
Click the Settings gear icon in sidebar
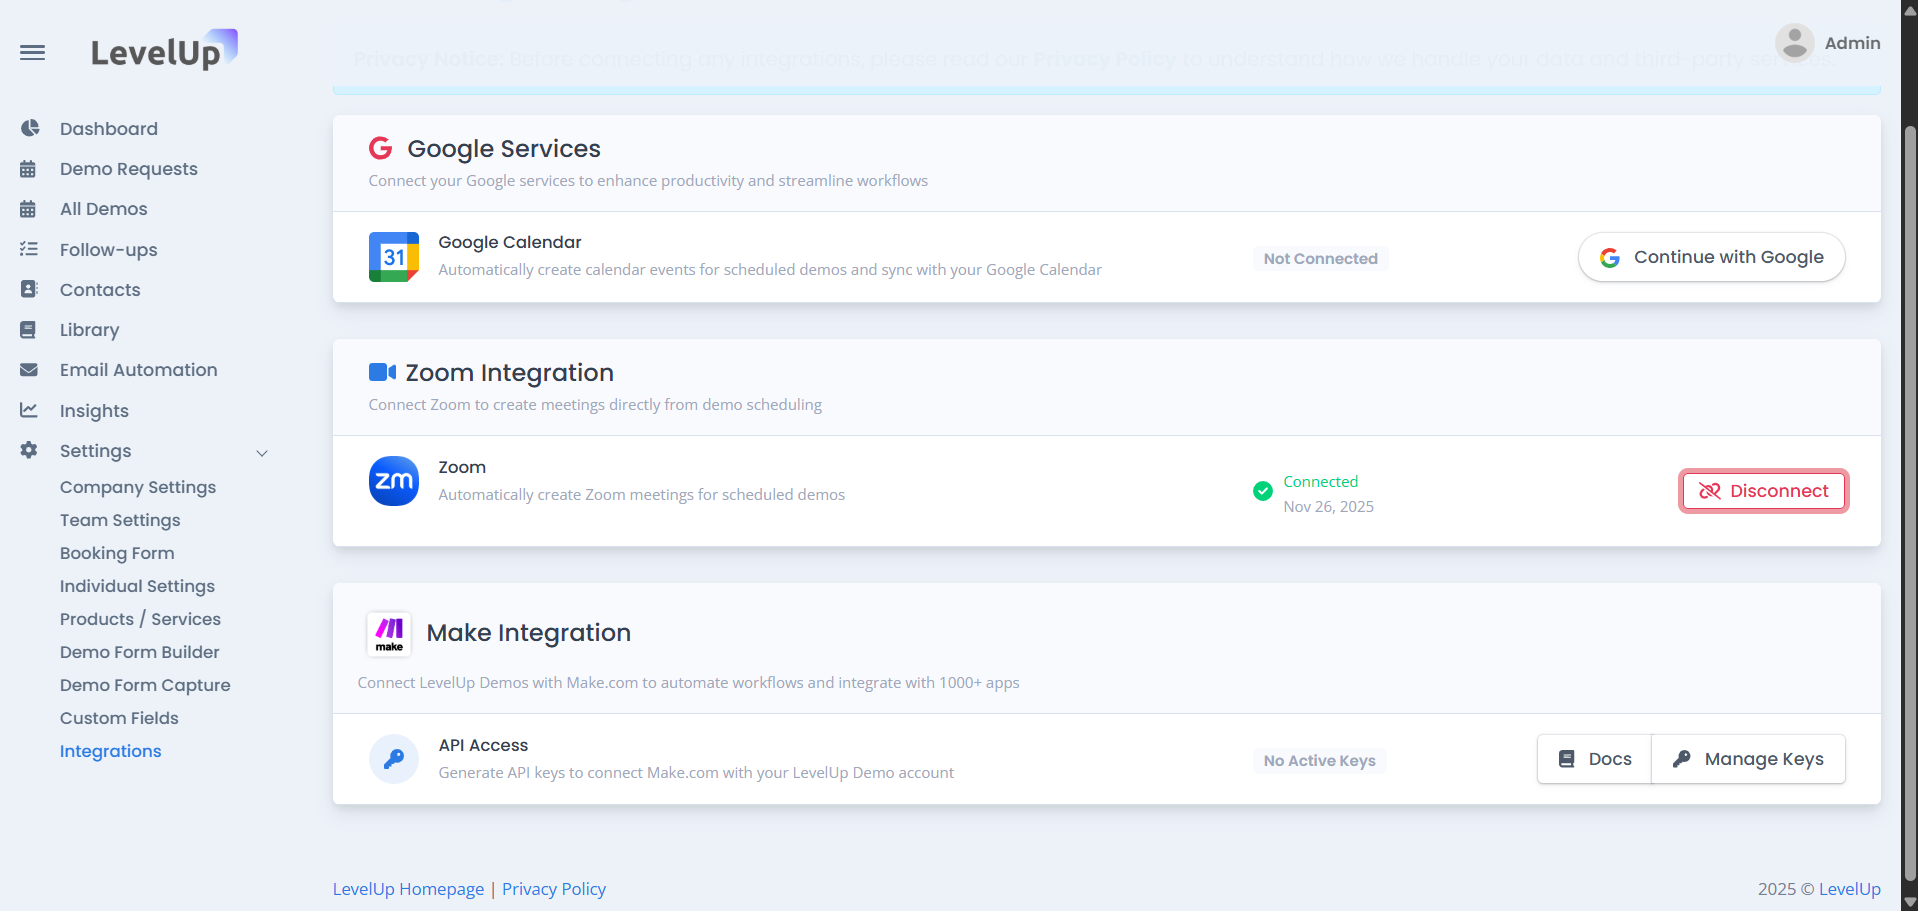(29, 450)
